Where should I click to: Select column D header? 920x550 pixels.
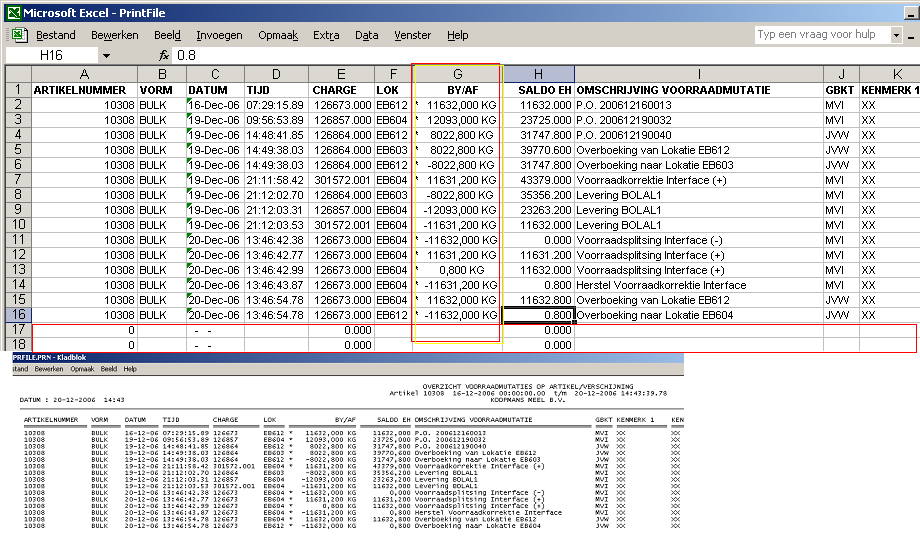[x=276, y=74]
